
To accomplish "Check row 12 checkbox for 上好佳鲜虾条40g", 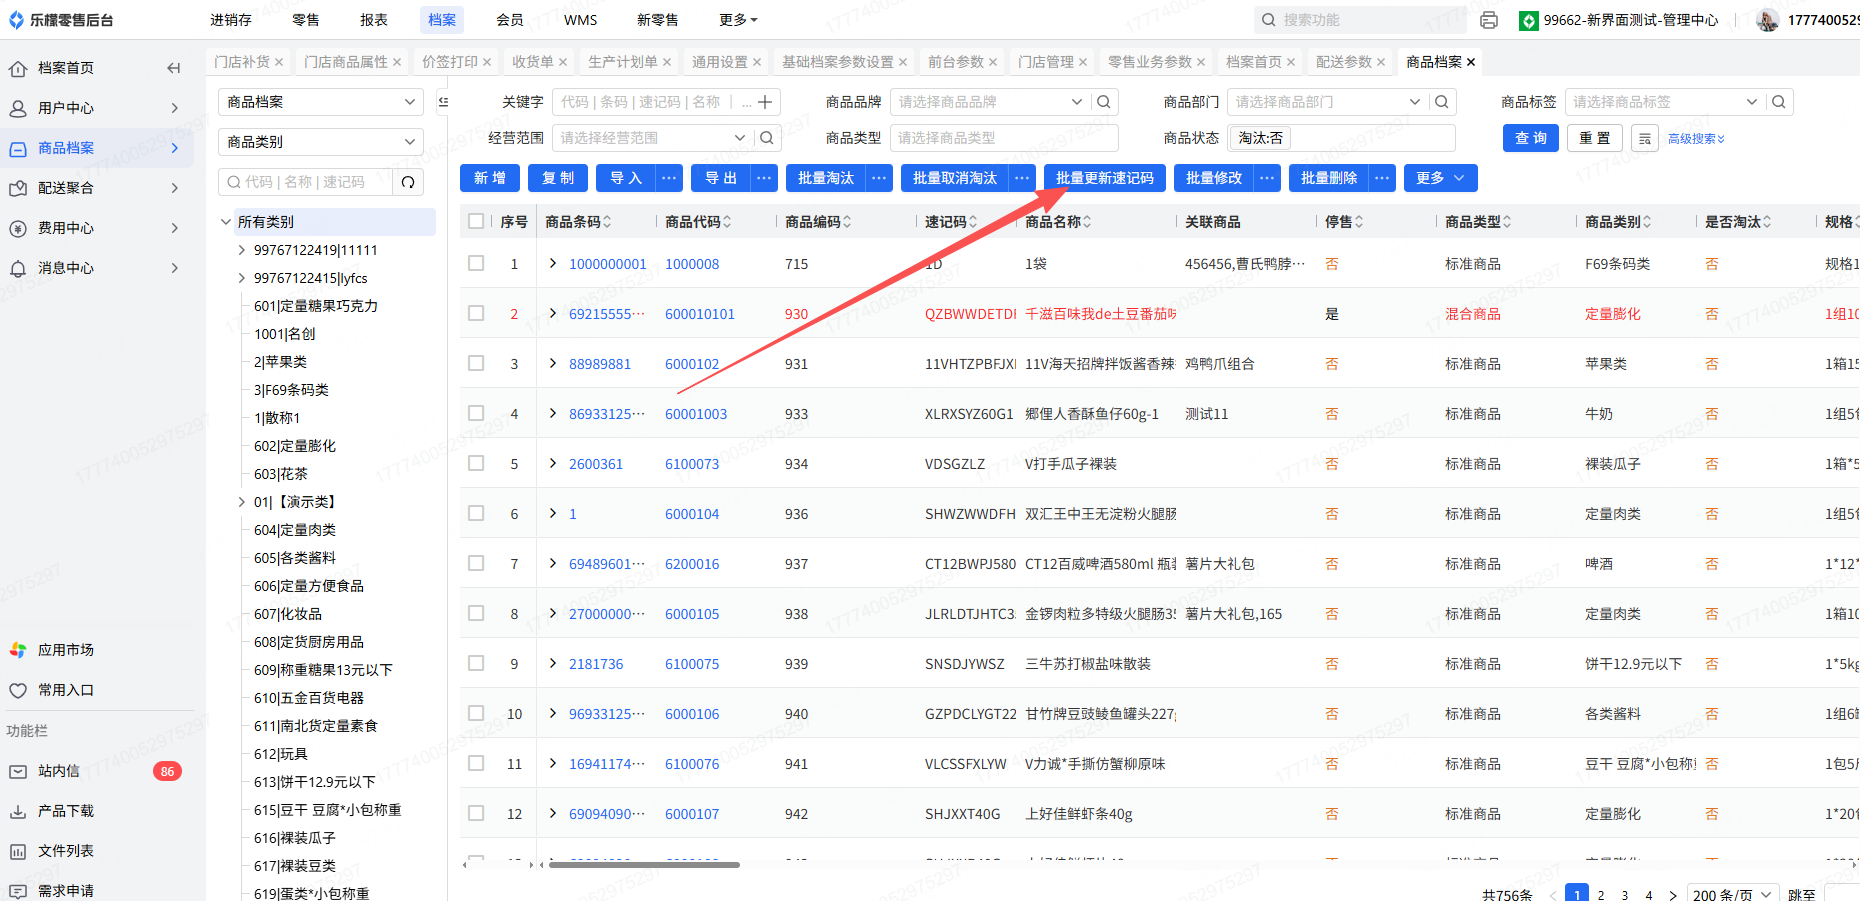I will click(x=476, y=813).
